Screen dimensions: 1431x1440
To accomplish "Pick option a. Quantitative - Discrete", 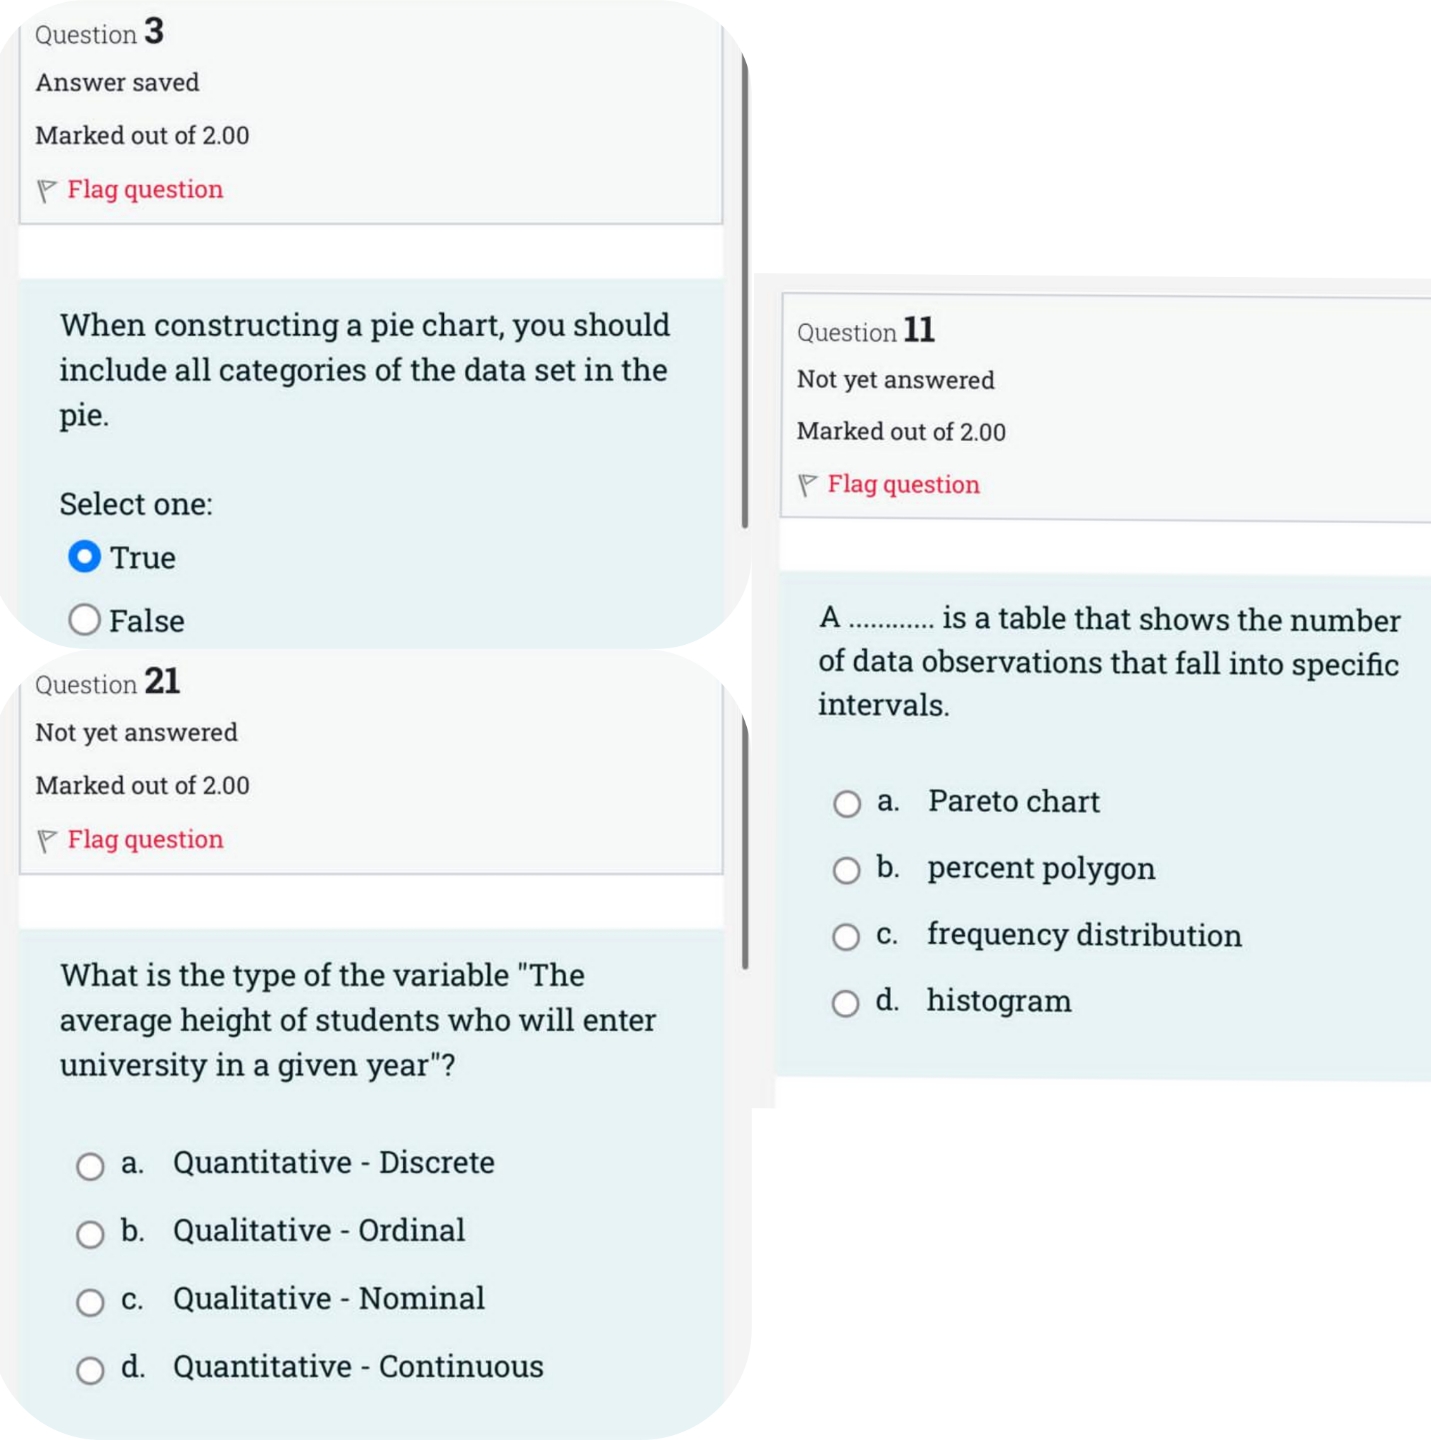I will point(90,1163).
